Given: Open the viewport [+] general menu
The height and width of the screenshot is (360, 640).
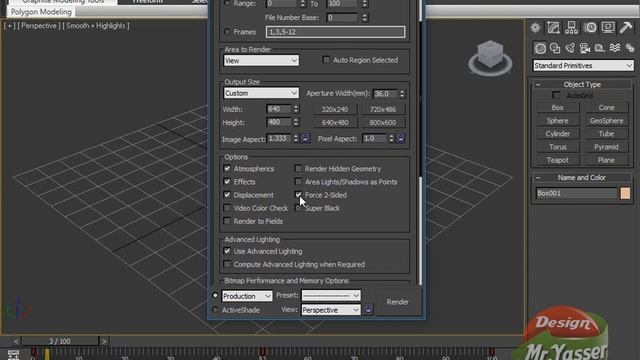Looking at the screenshot, I should [10, 26].
